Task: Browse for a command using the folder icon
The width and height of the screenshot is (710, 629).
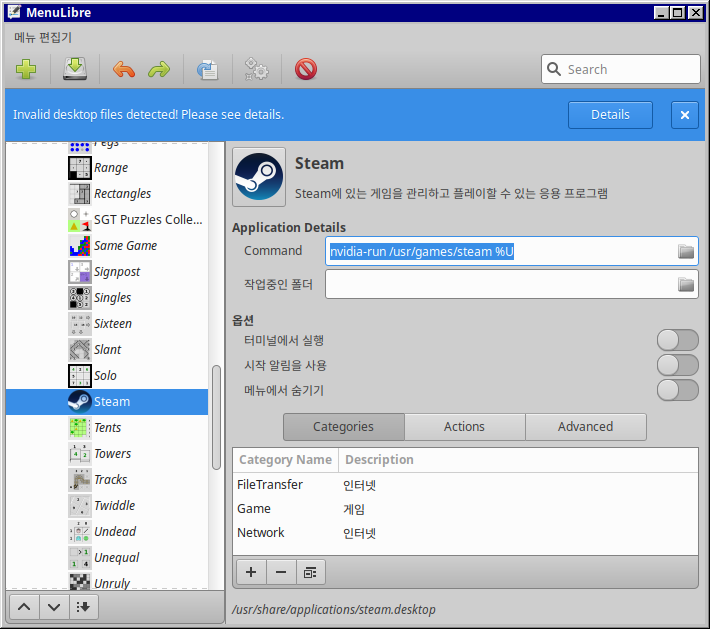Action: (686, 251)
